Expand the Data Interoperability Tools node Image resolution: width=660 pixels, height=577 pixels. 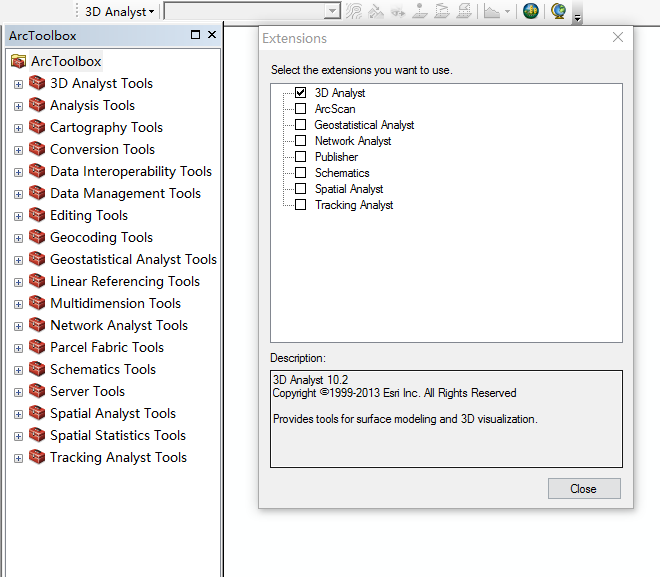(18, 172)
